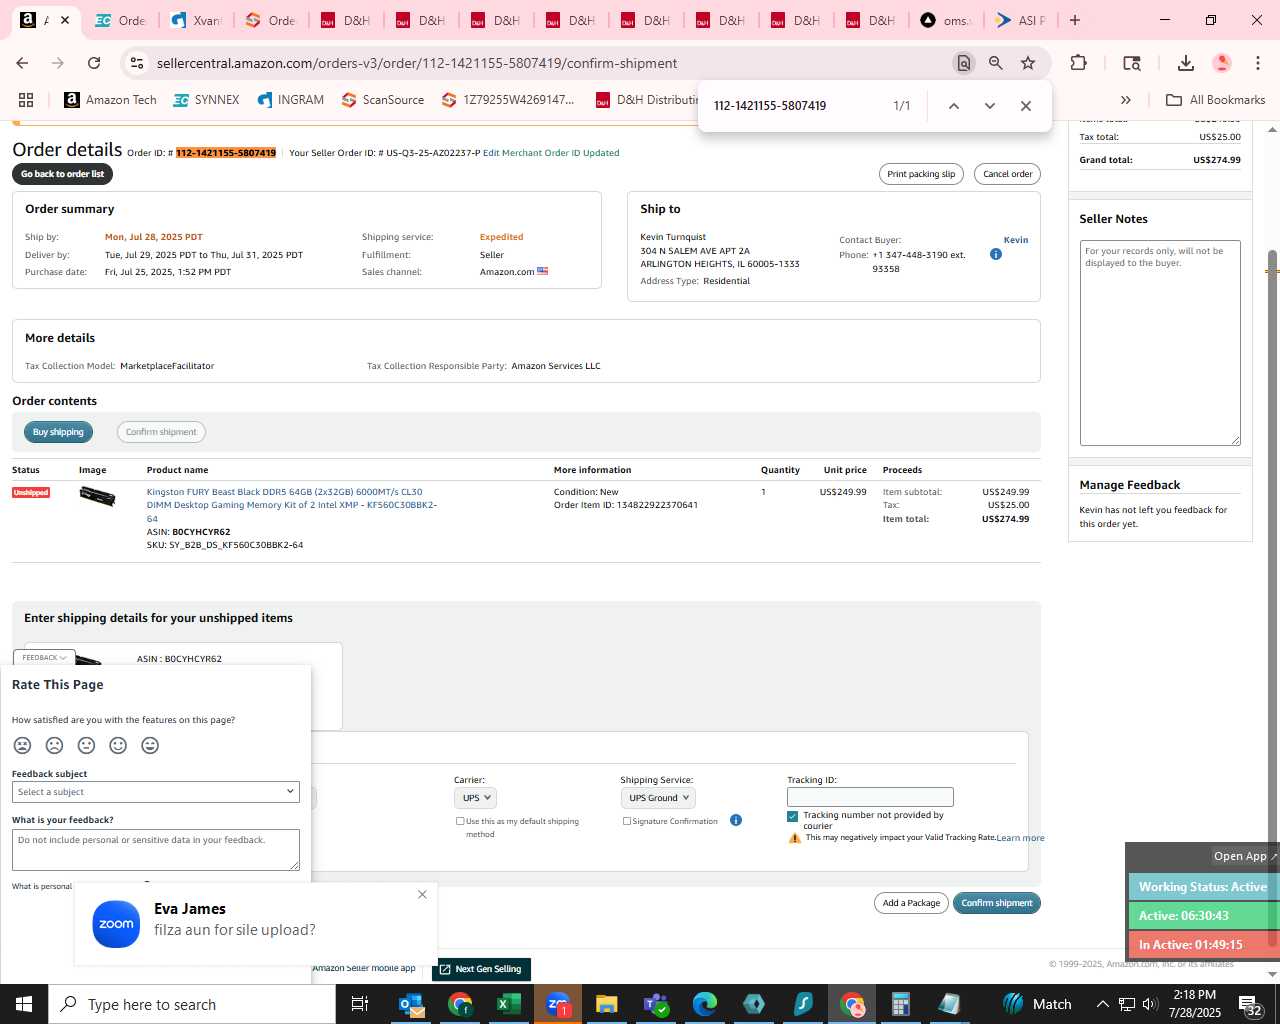Open the apps grid in the bookmarks bar
Screen dimensions: 1280x1024
(x=26, y=100)
